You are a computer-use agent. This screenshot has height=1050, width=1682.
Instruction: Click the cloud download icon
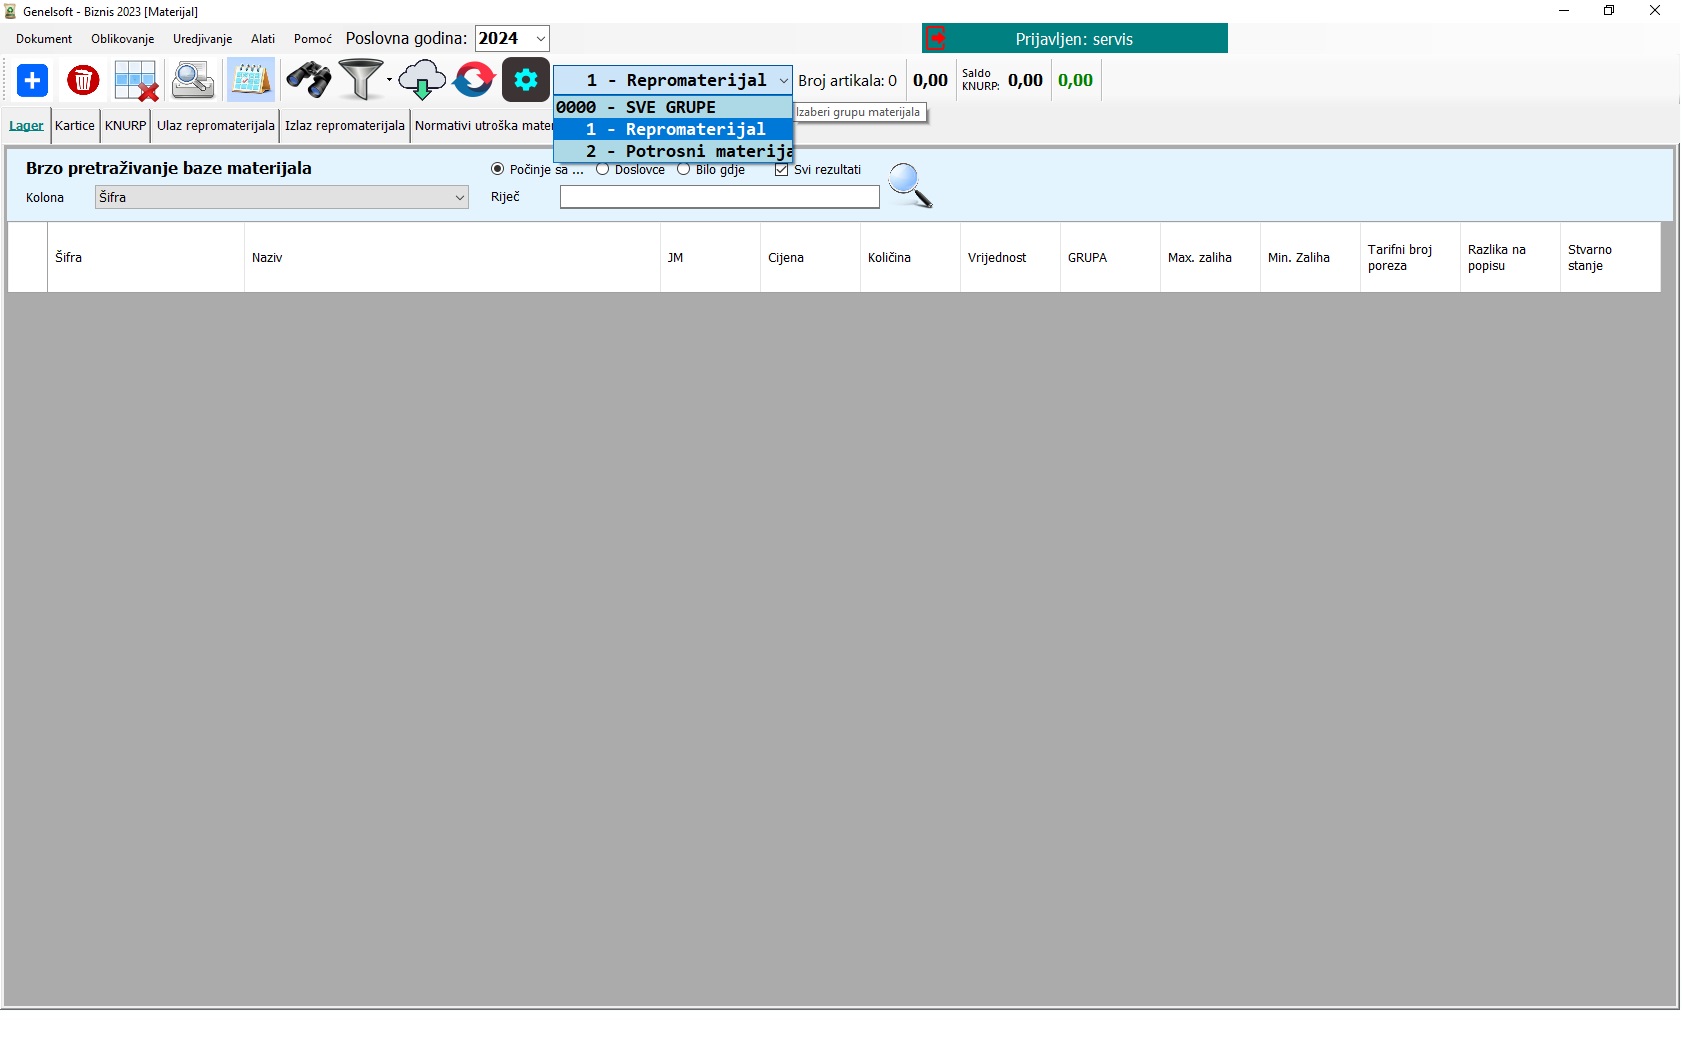pos(422,80)
